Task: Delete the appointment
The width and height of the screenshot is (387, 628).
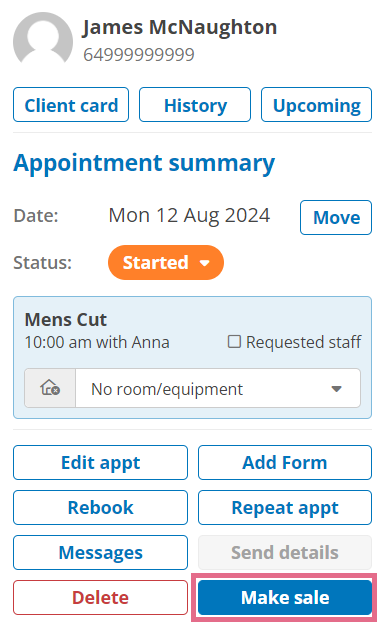Action: [101, 597]
